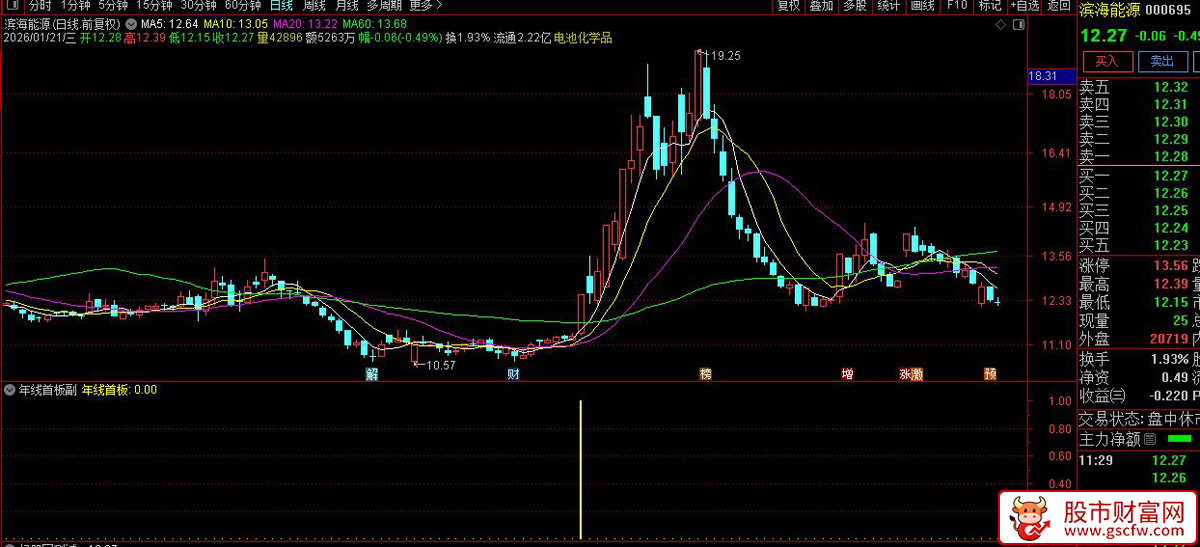Click the 买二 price 12.26

1171,193
